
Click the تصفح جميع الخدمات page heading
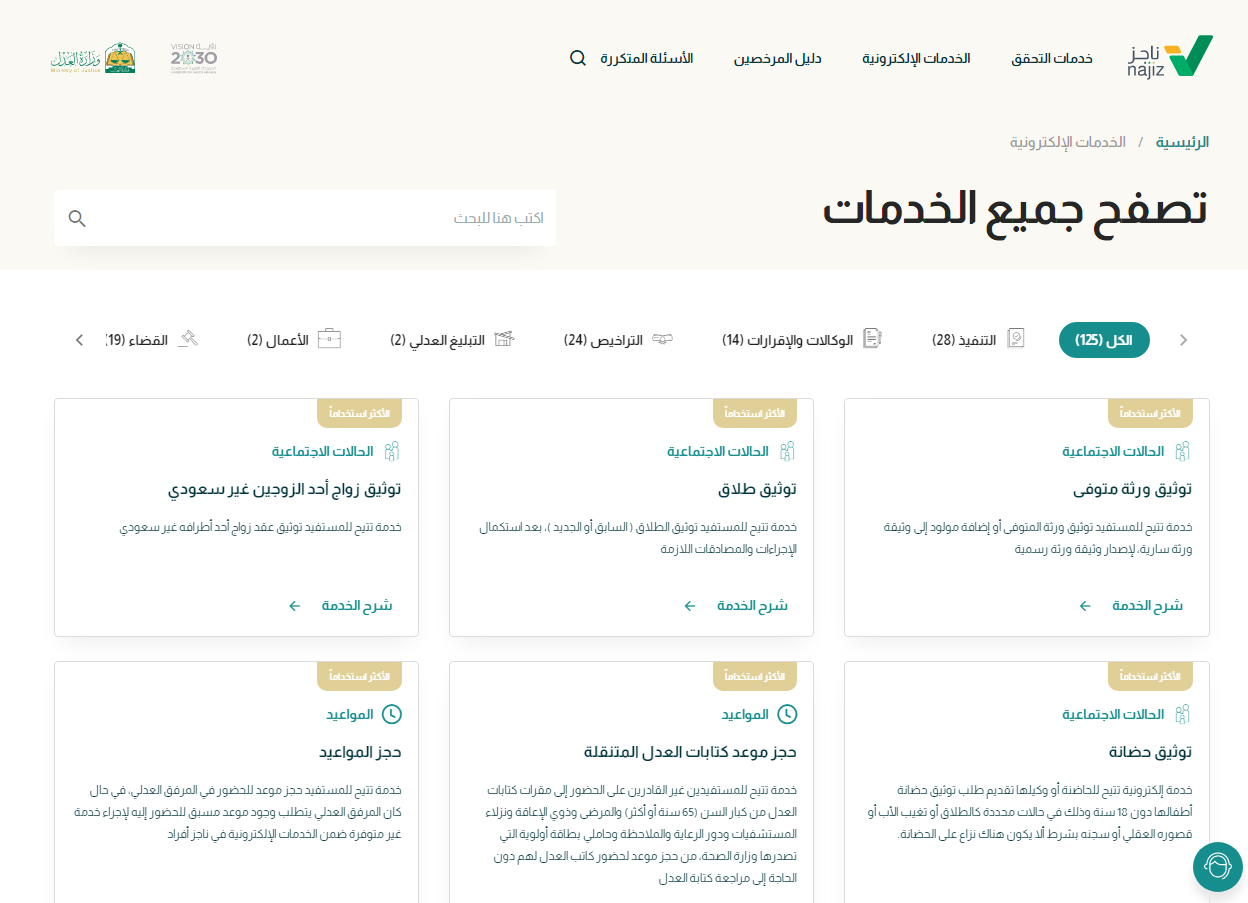pyautogui.click(x=1015, y=209)
